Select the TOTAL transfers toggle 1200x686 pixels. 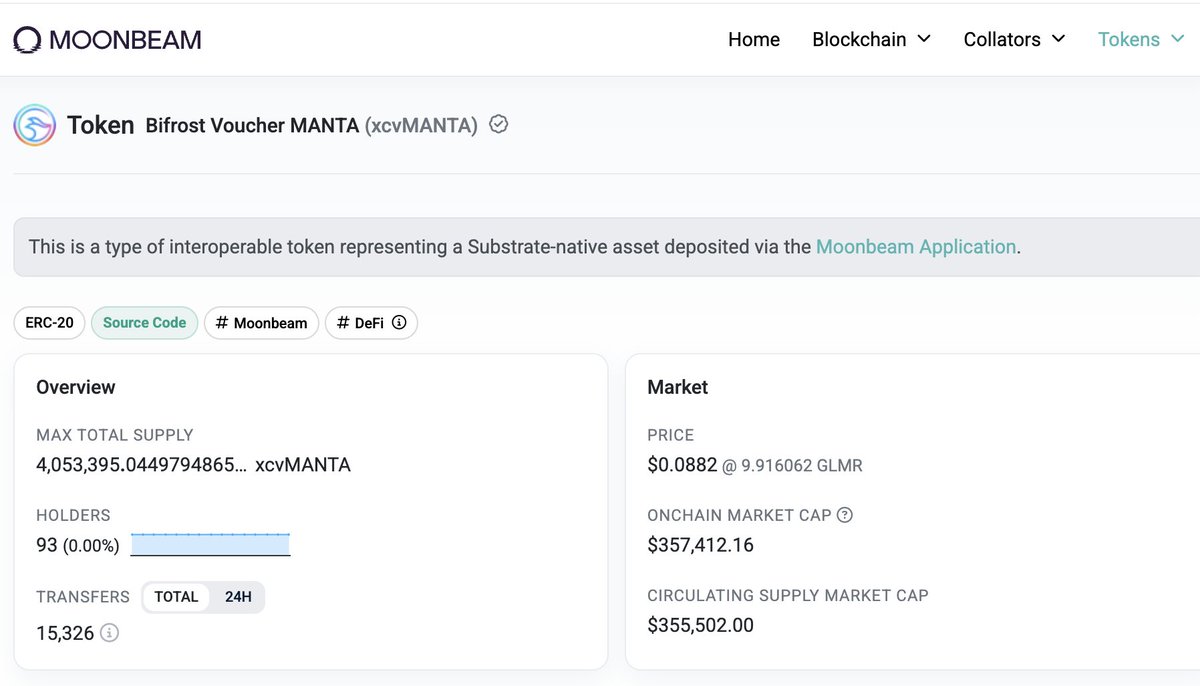[x=176, y=597]
